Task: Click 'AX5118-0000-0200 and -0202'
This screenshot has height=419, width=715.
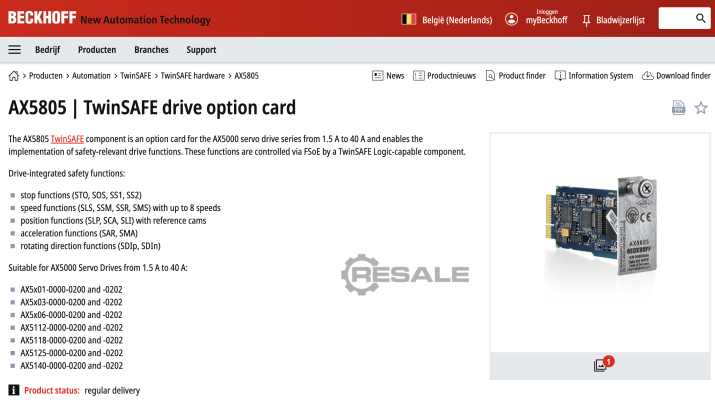Action: pyautogui.click(x=71, y=341)
